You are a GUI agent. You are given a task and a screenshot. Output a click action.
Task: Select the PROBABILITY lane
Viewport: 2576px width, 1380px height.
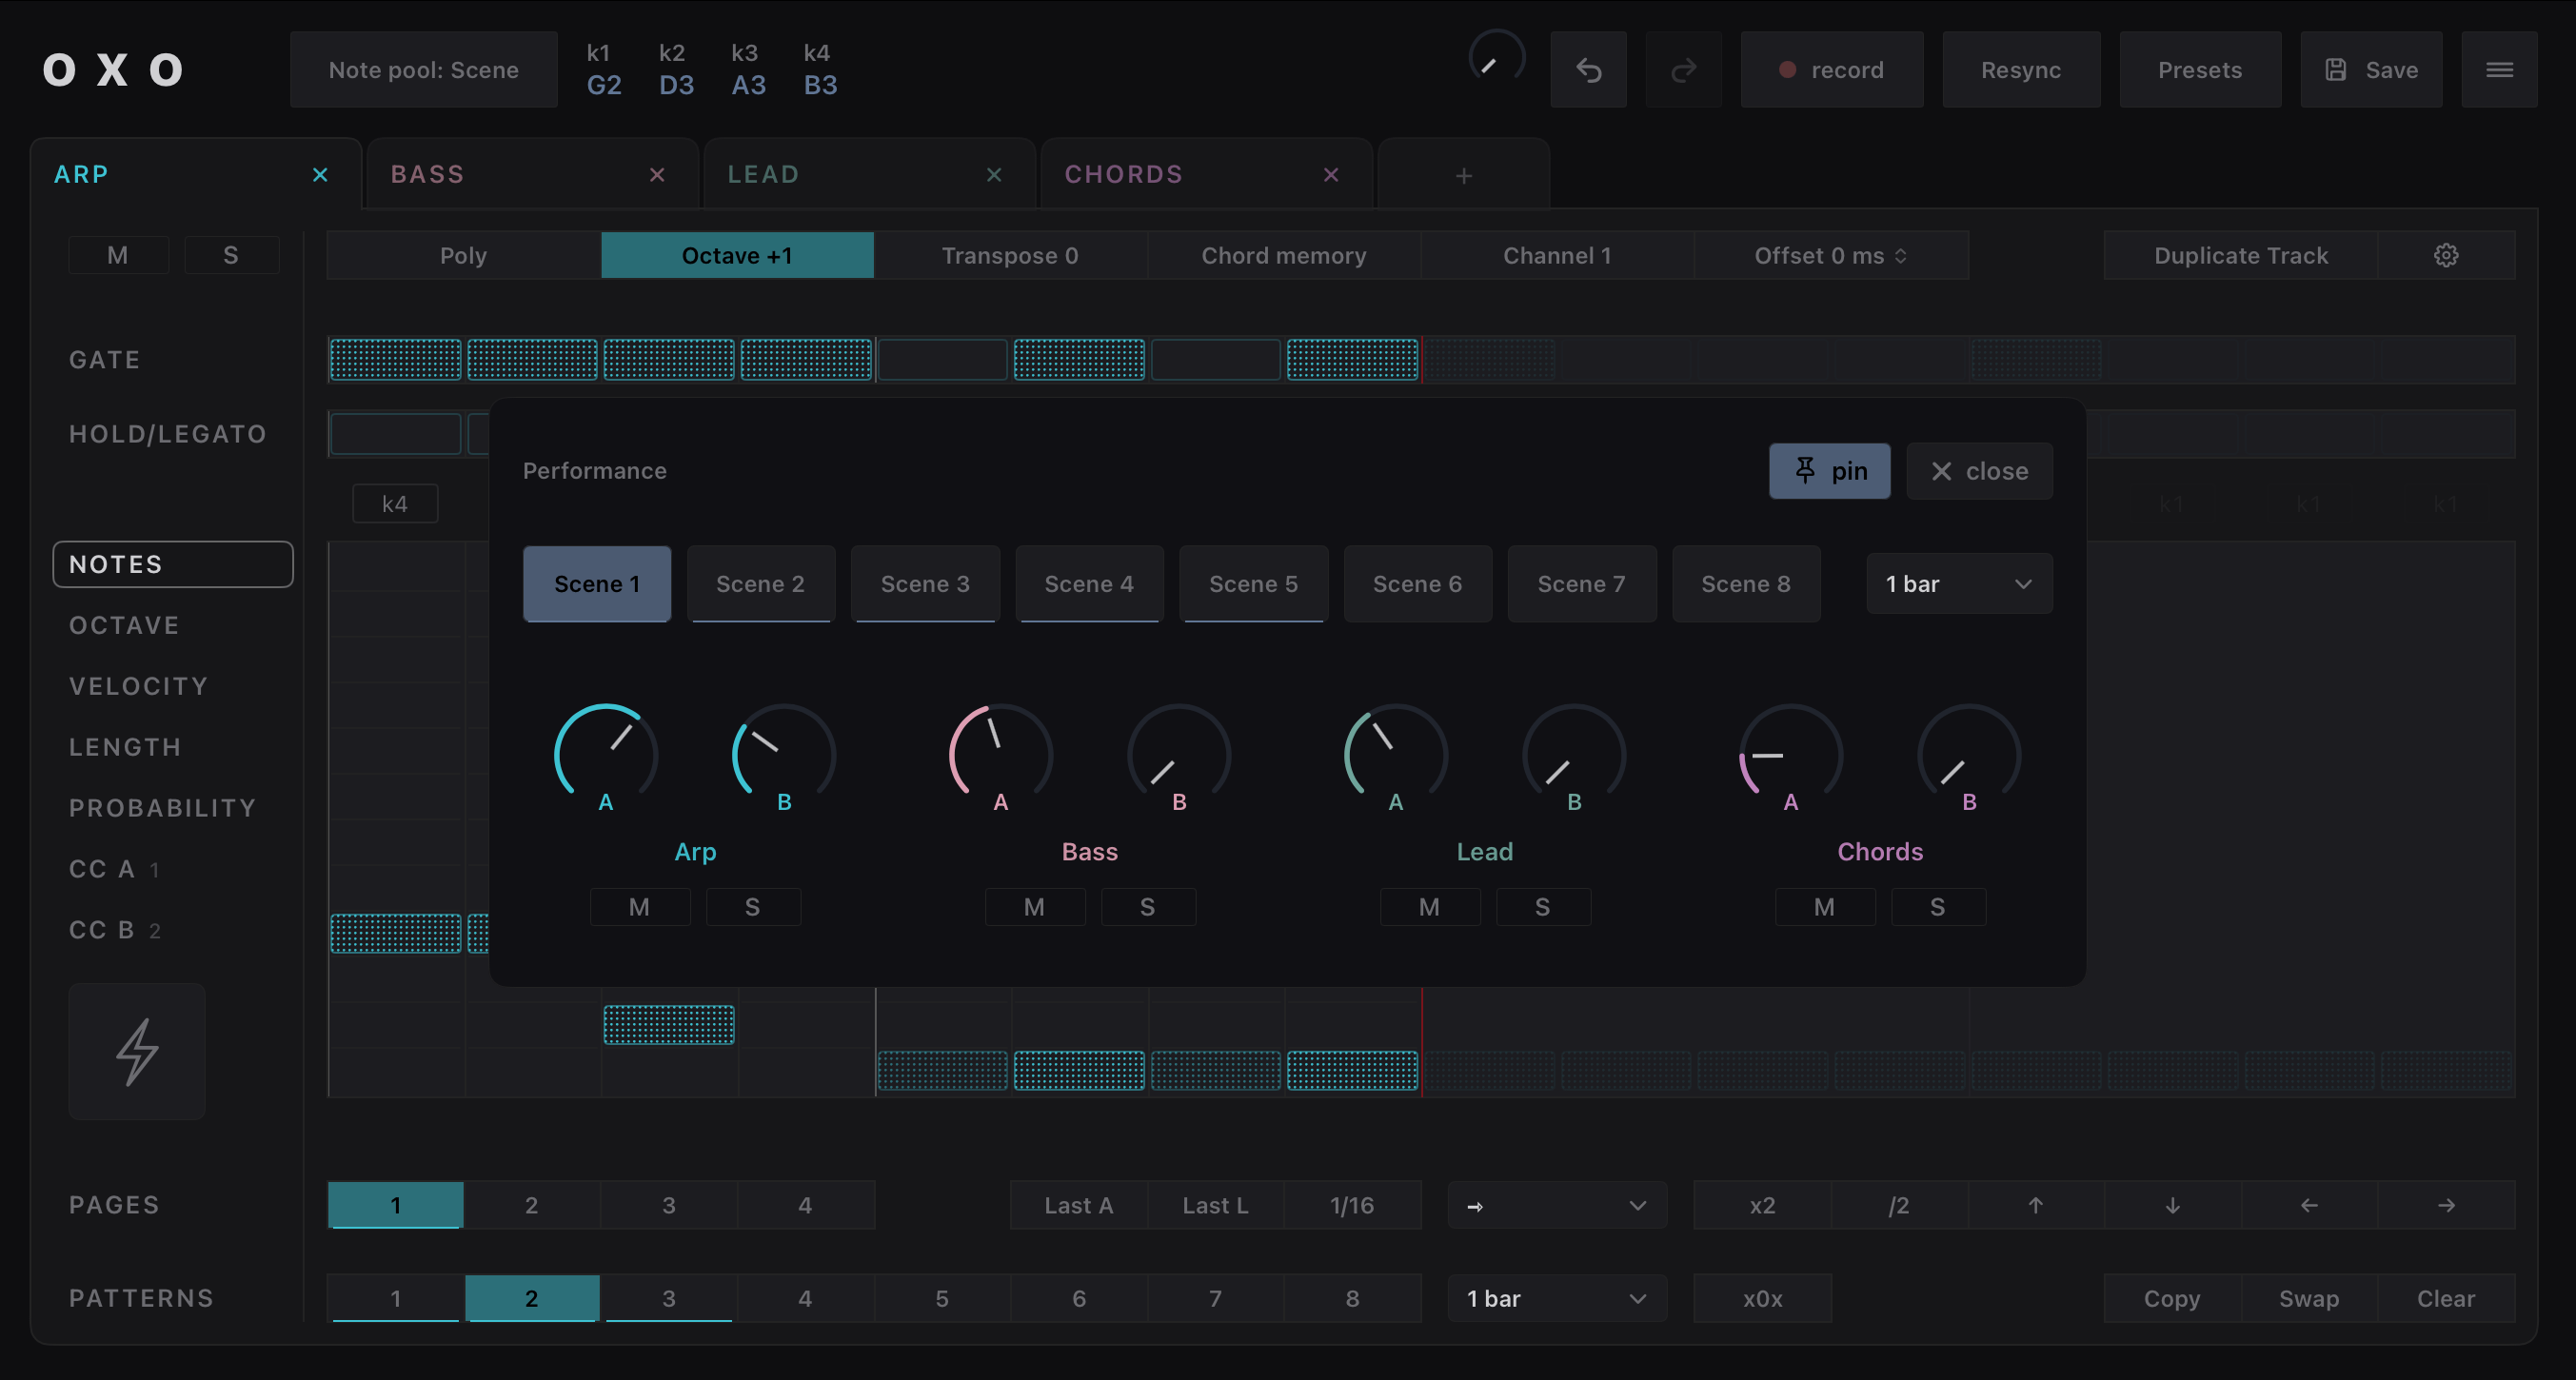tap(163, 808)
